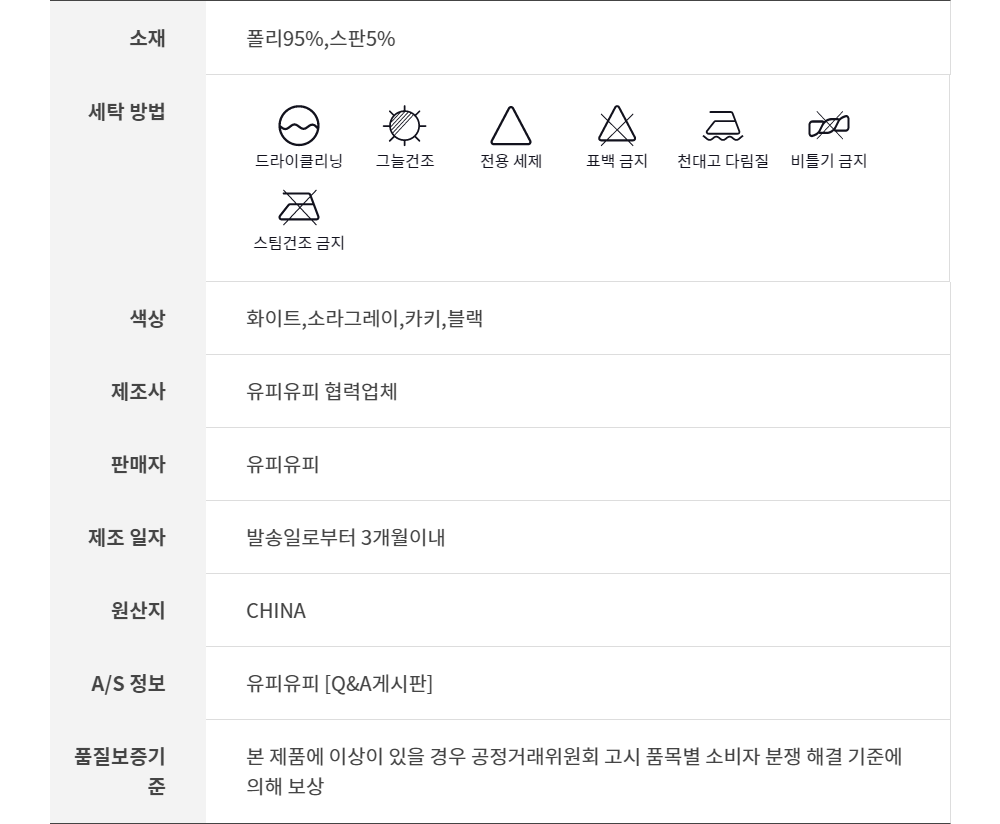Image resolution: width=1000 pixels, height=824 pixels.
Task: Click the 판매자 row label
Action: 138,465
